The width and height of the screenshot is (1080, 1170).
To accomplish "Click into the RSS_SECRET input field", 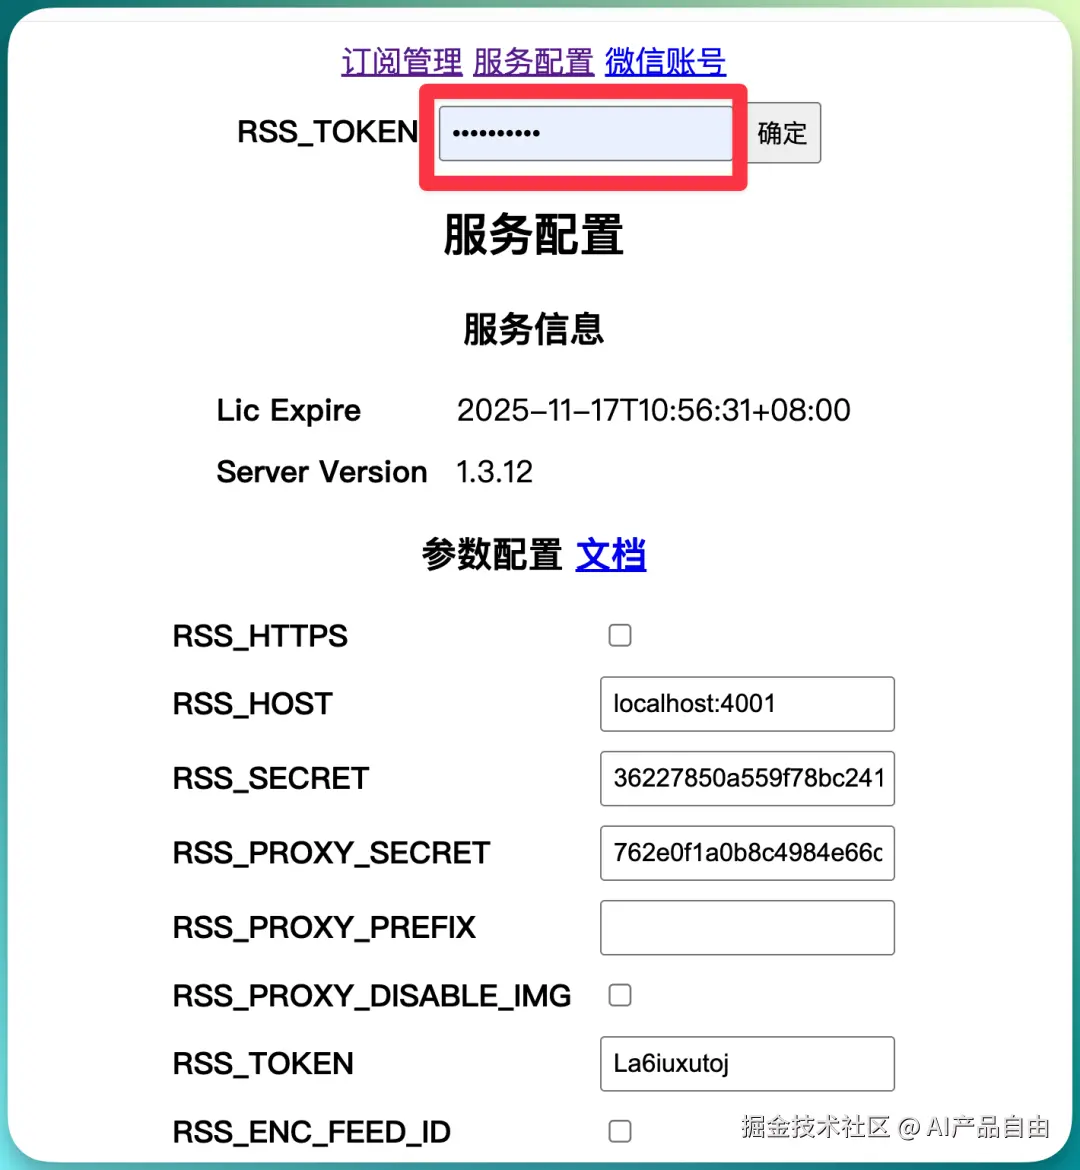I will coord(747,778).
